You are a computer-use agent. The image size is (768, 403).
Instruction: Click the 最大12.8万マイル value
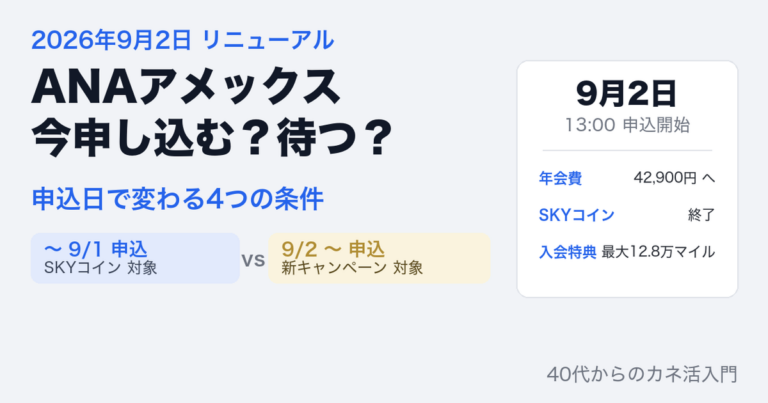(x=658, y=252)
